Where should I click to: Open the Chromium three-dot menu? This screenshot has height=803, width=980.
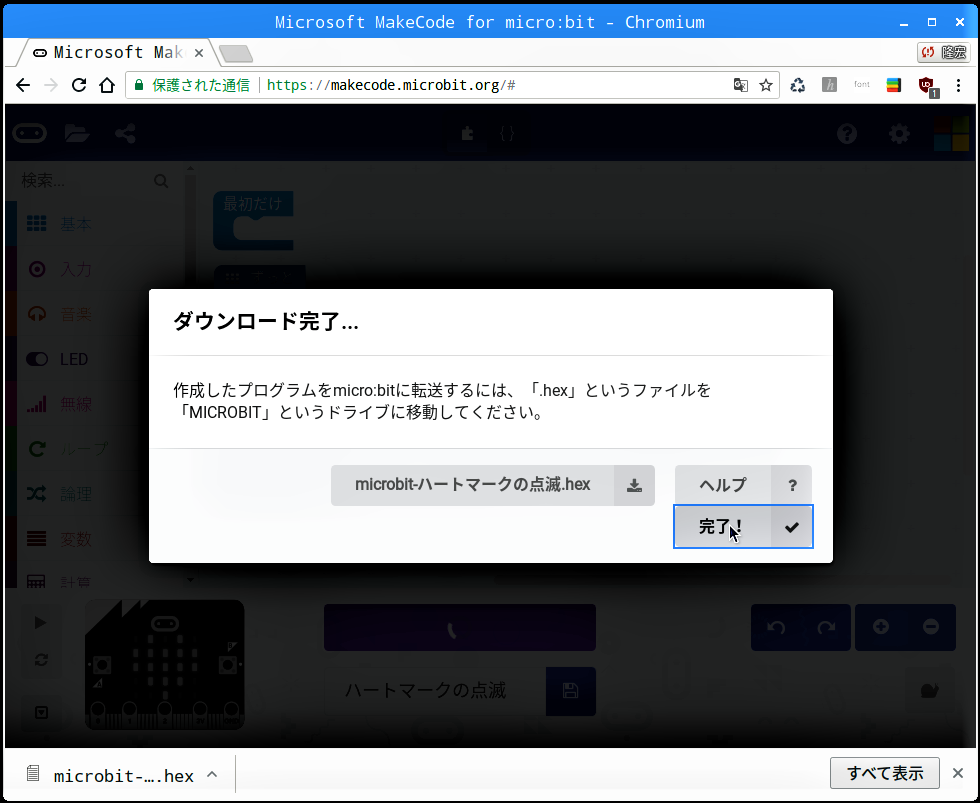(959, 85)
